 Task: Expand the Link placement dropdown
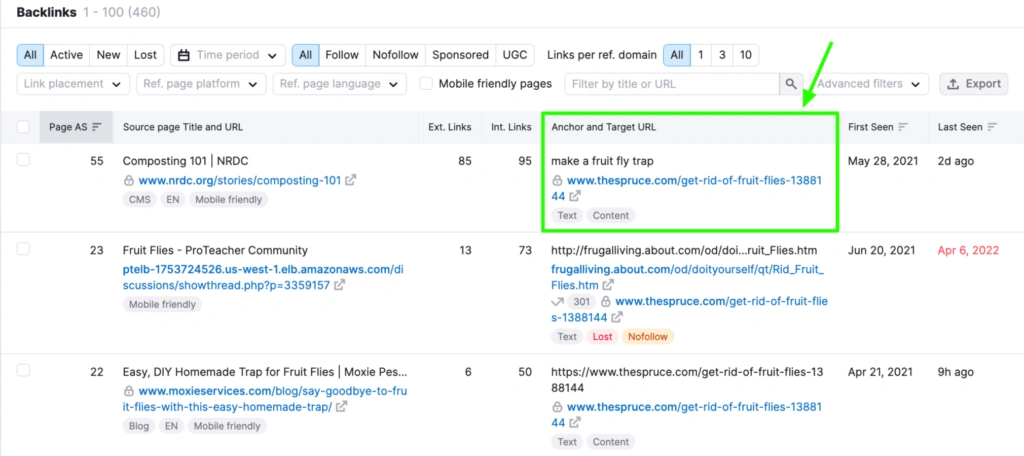coord(74,84)
